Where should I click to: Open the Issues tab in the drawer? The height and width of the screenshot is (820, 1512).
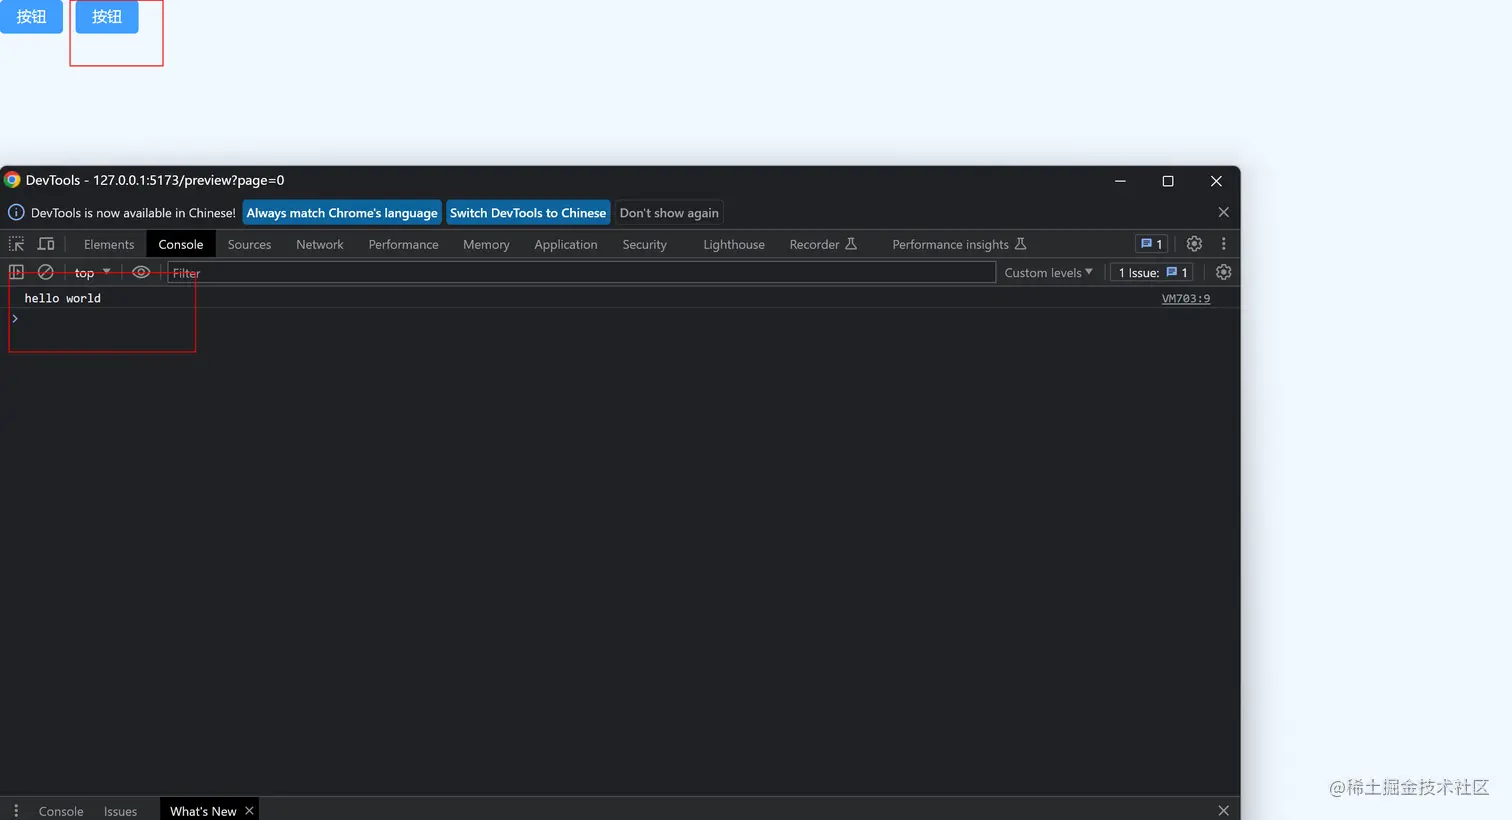tap(120, 810)
